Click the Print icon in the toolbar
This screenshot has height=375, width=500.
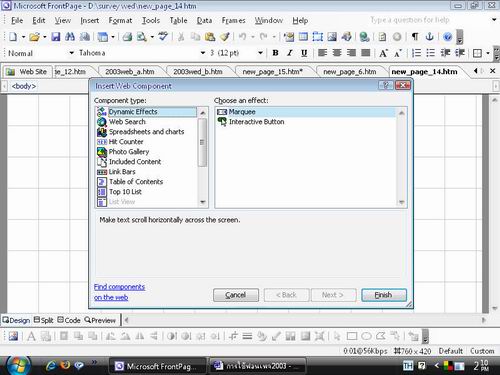click(x=127, y=37)
